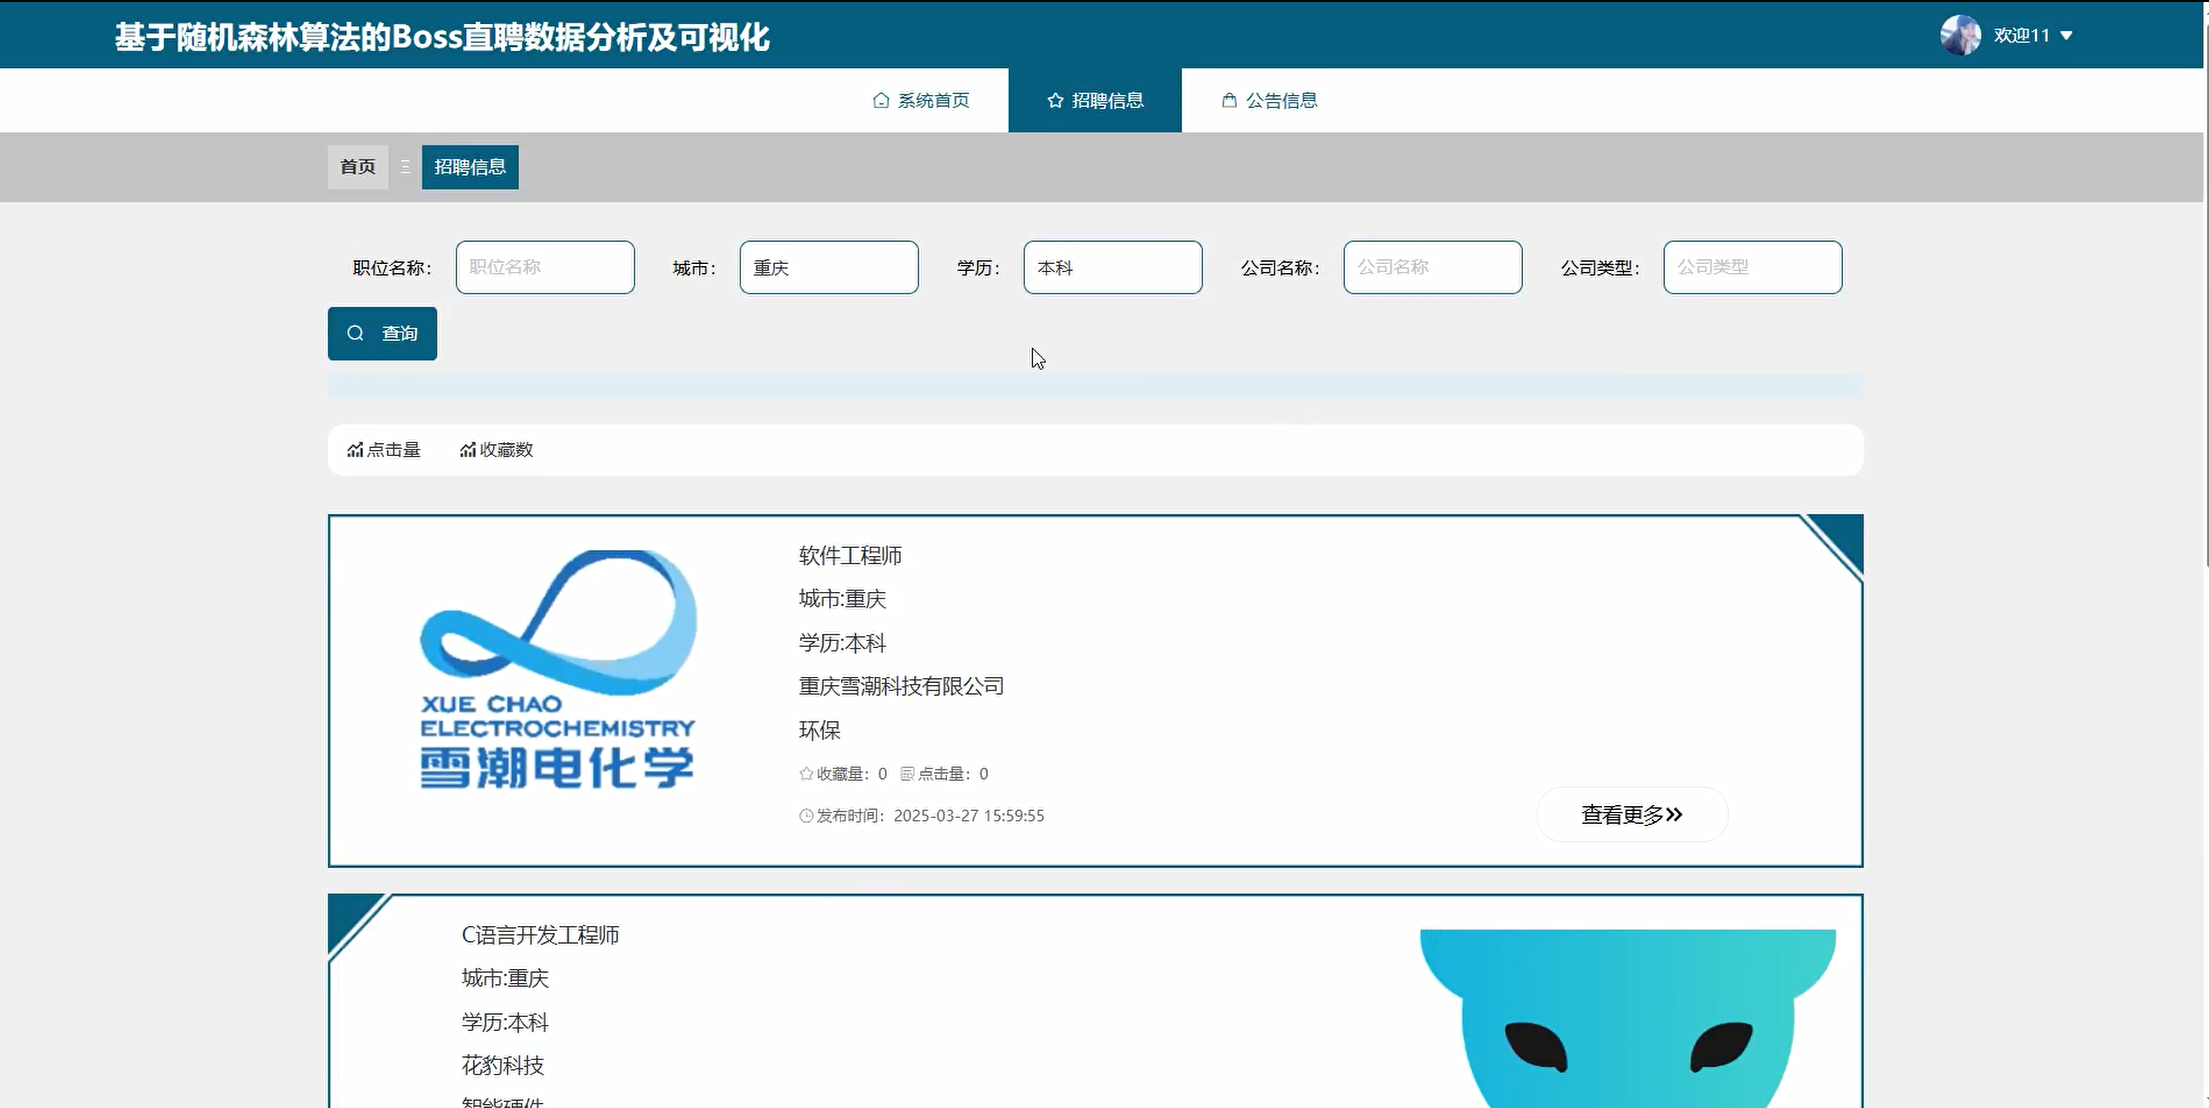
Task: Click the chart icon beside 收藏数 sort option
Action: point(467,450)
